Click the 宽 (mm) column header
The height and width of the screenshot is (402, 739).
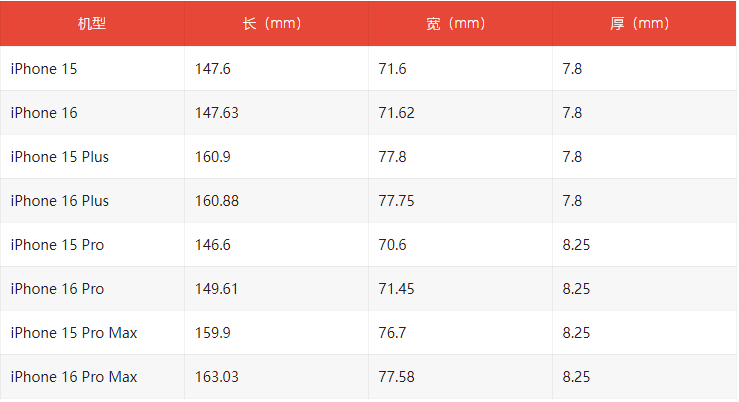pyautogui.click(x=460, y=23)
